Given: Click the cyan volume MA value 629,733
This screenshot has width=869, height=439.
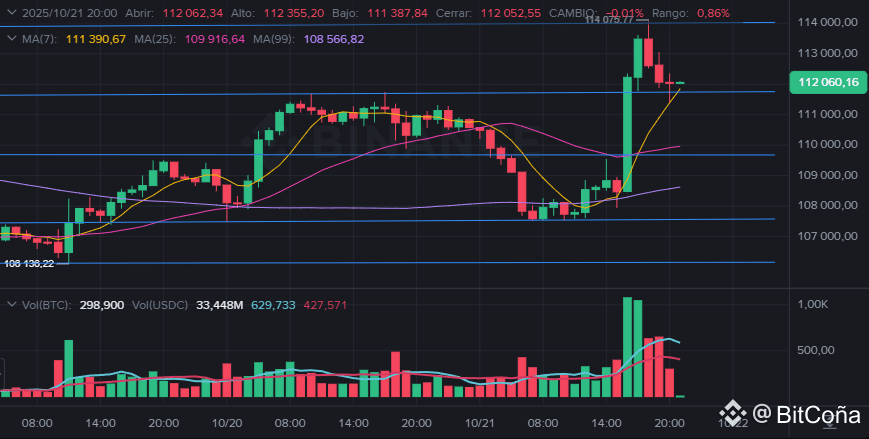Looking at the screenshot, I should (273, 305).
